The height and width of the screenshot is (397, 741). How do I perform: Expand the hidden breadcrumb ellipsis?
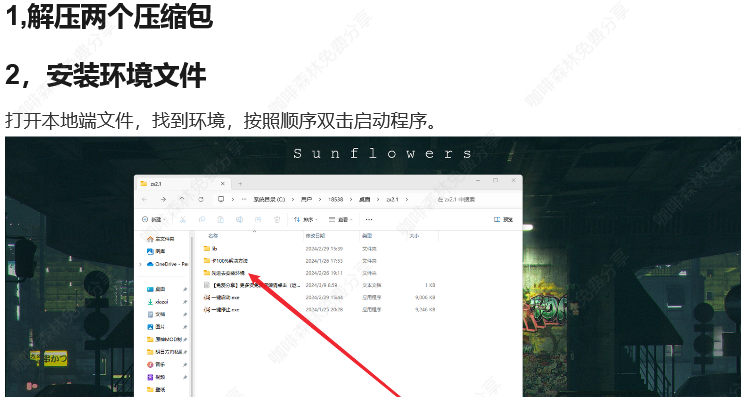(x=244, y=199)
